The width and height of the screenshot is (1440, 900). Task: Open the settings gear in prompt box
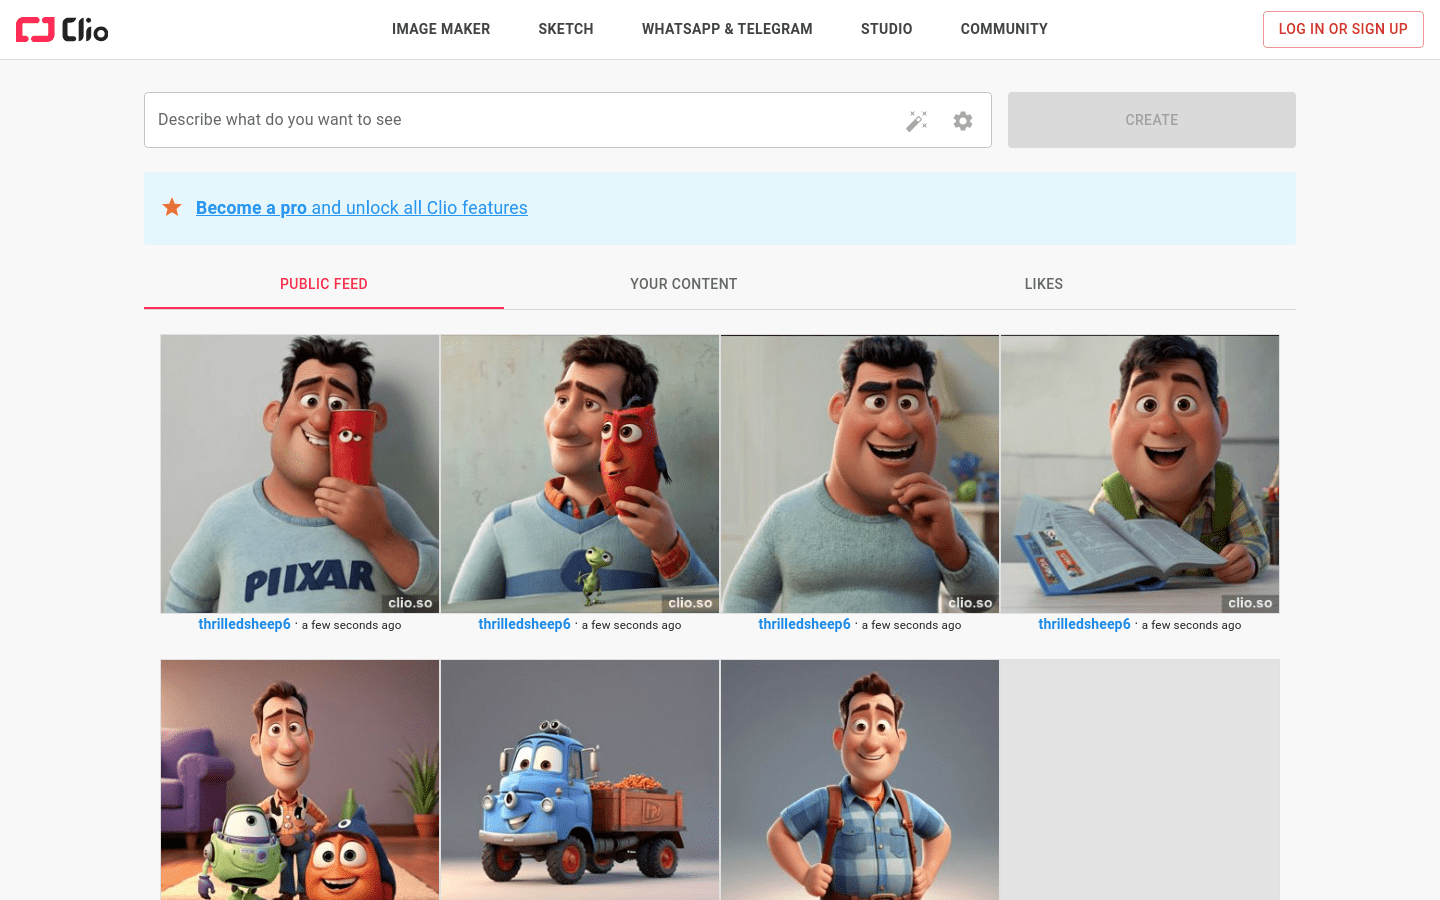click(963, 121)
